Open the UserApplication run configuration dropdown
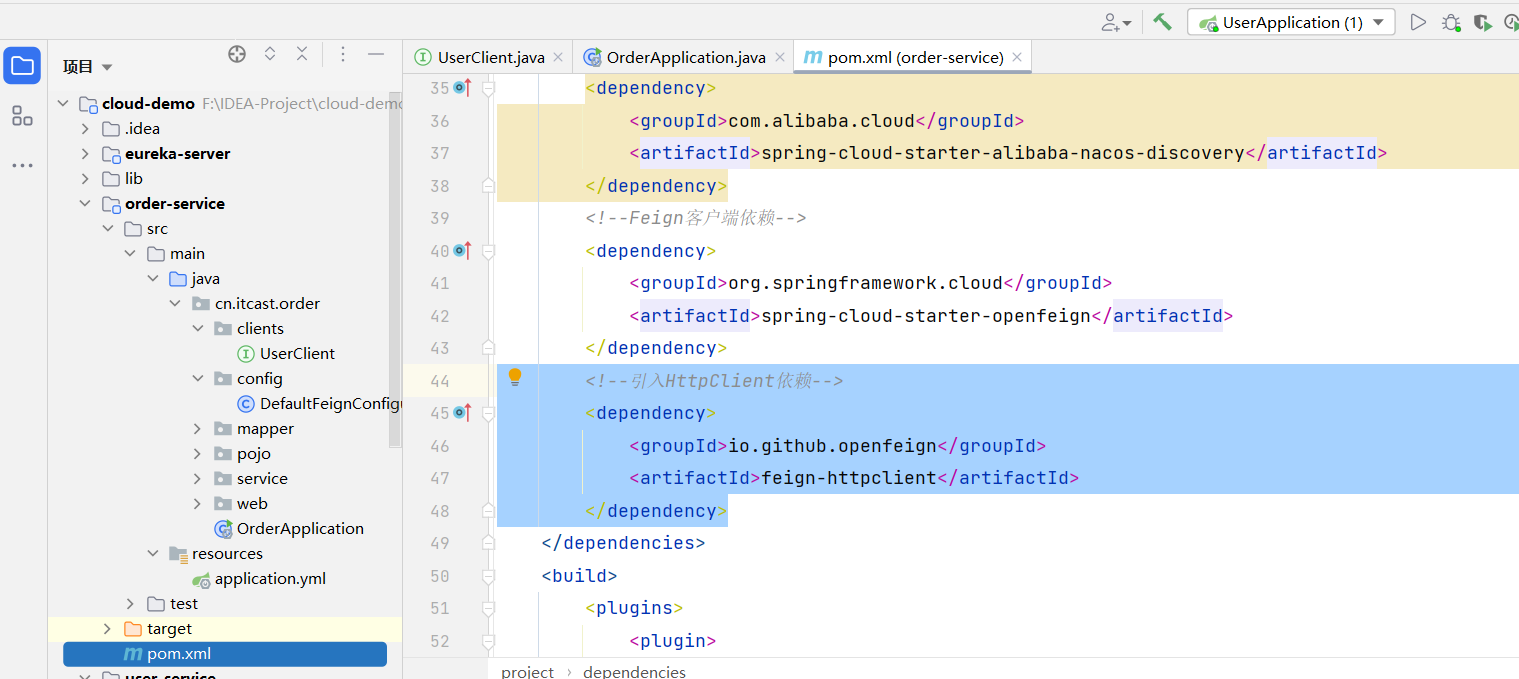Viewport: 1519px width, 679px height. point(1291,22)
